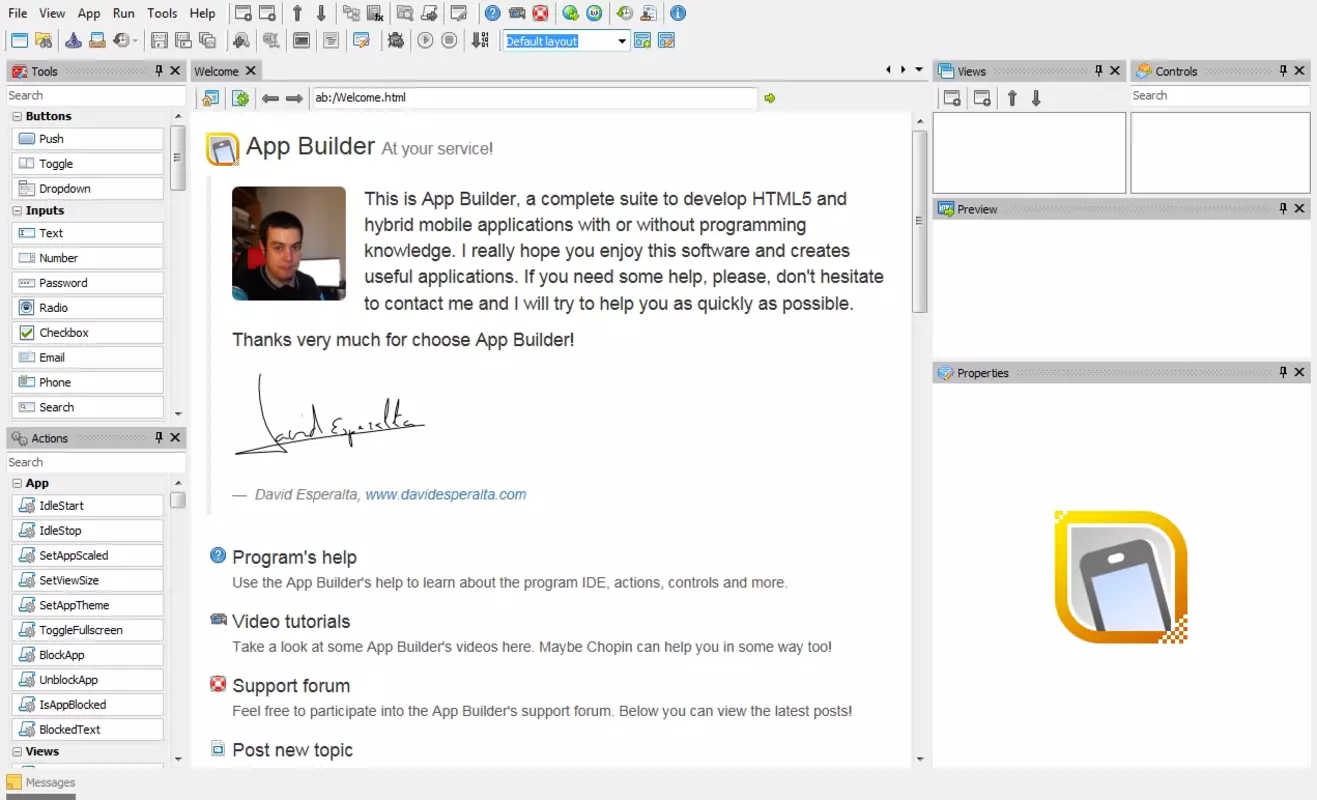
Task: Toggle pin on the Tools panel
Action: click(x=158, y=71)
